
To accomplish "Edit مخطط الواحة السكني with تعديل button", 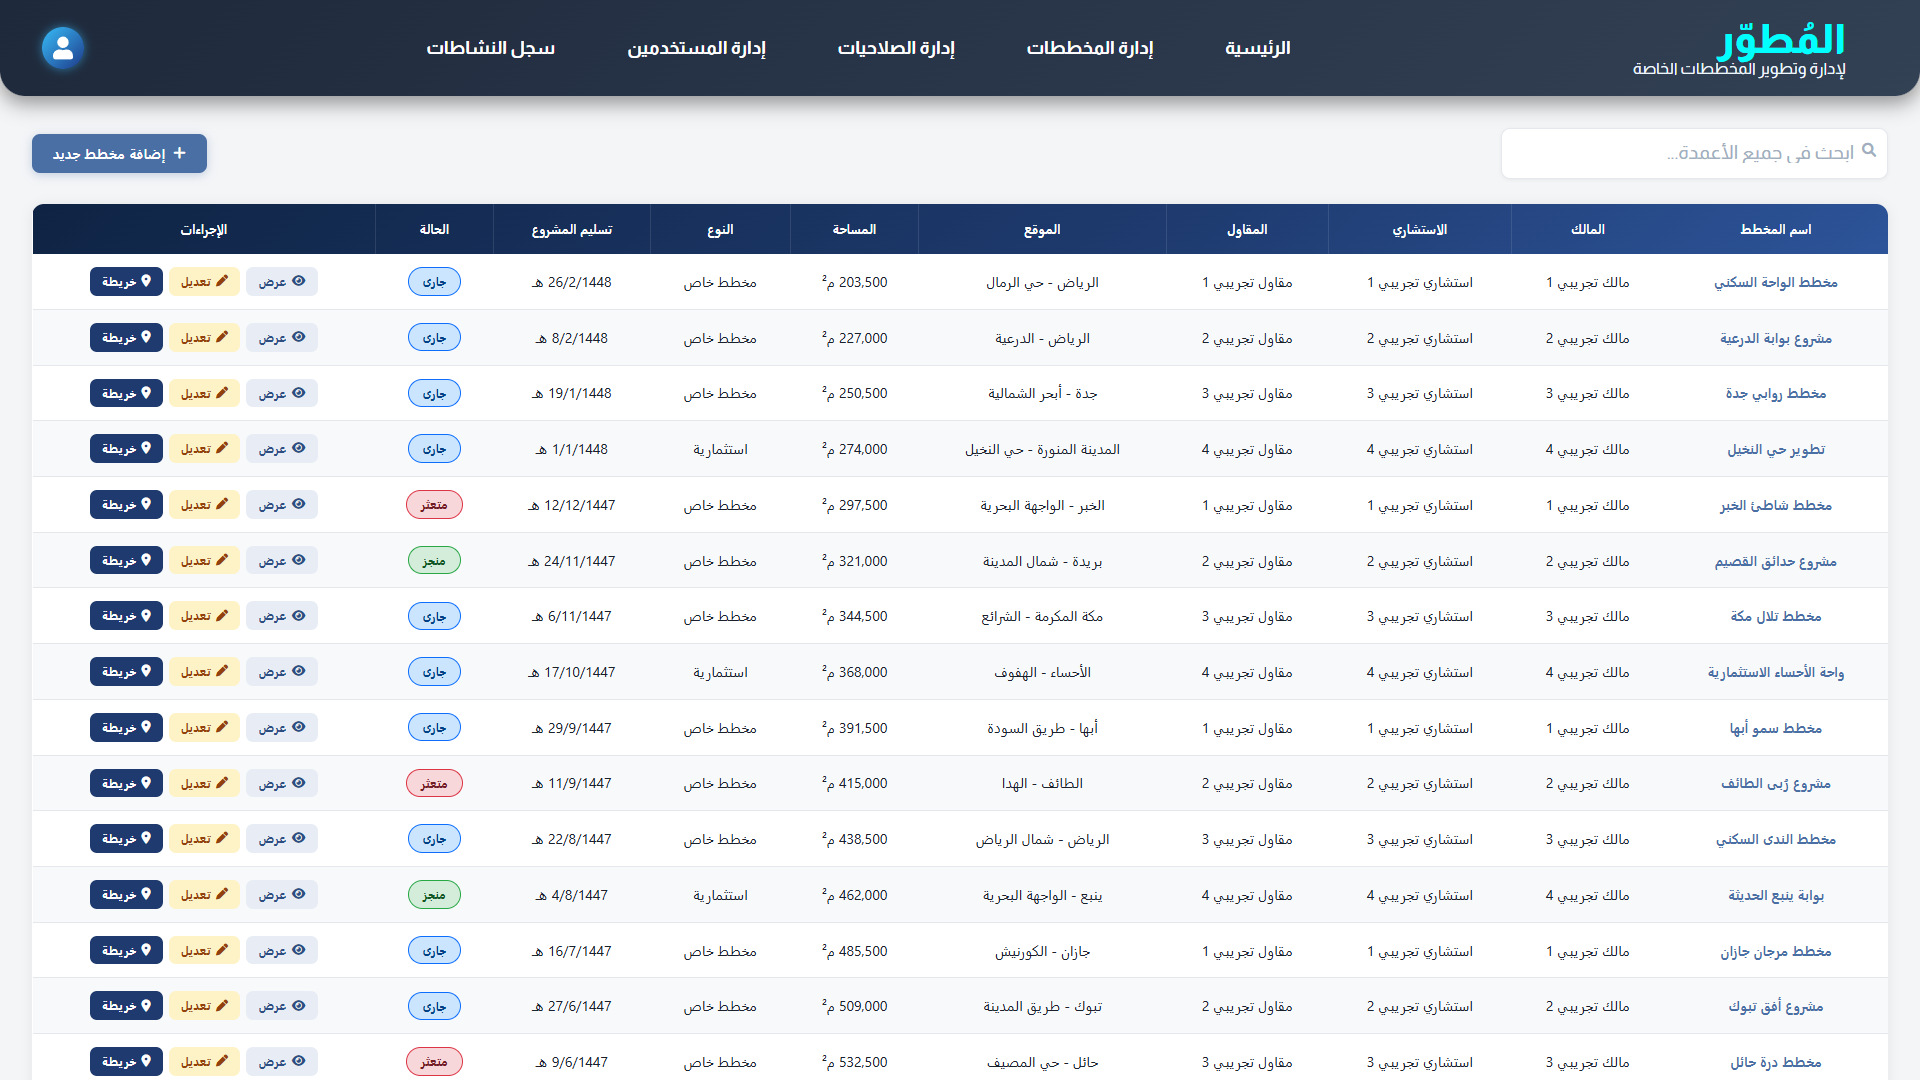I will tap(204, 282).
